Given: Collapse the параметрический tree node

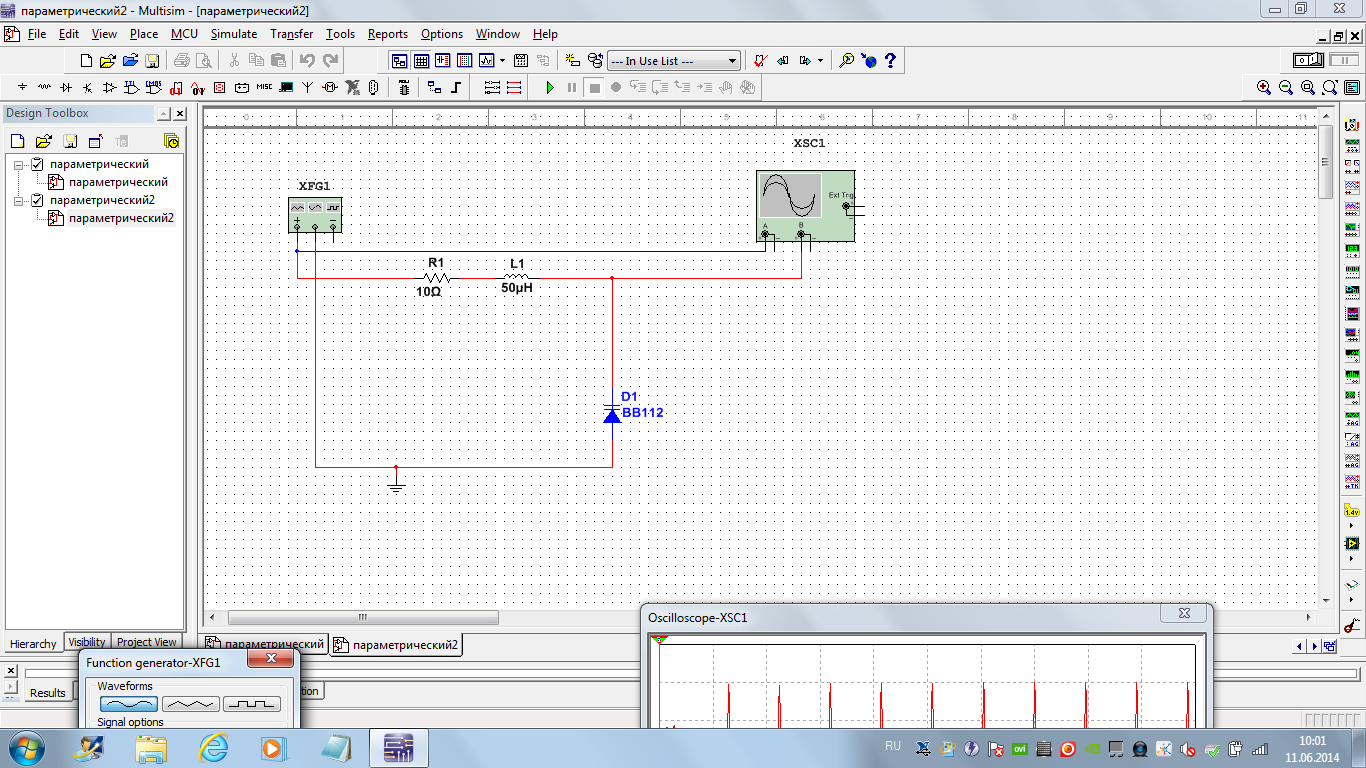Looking at the screenshot, I should [18, 164].
